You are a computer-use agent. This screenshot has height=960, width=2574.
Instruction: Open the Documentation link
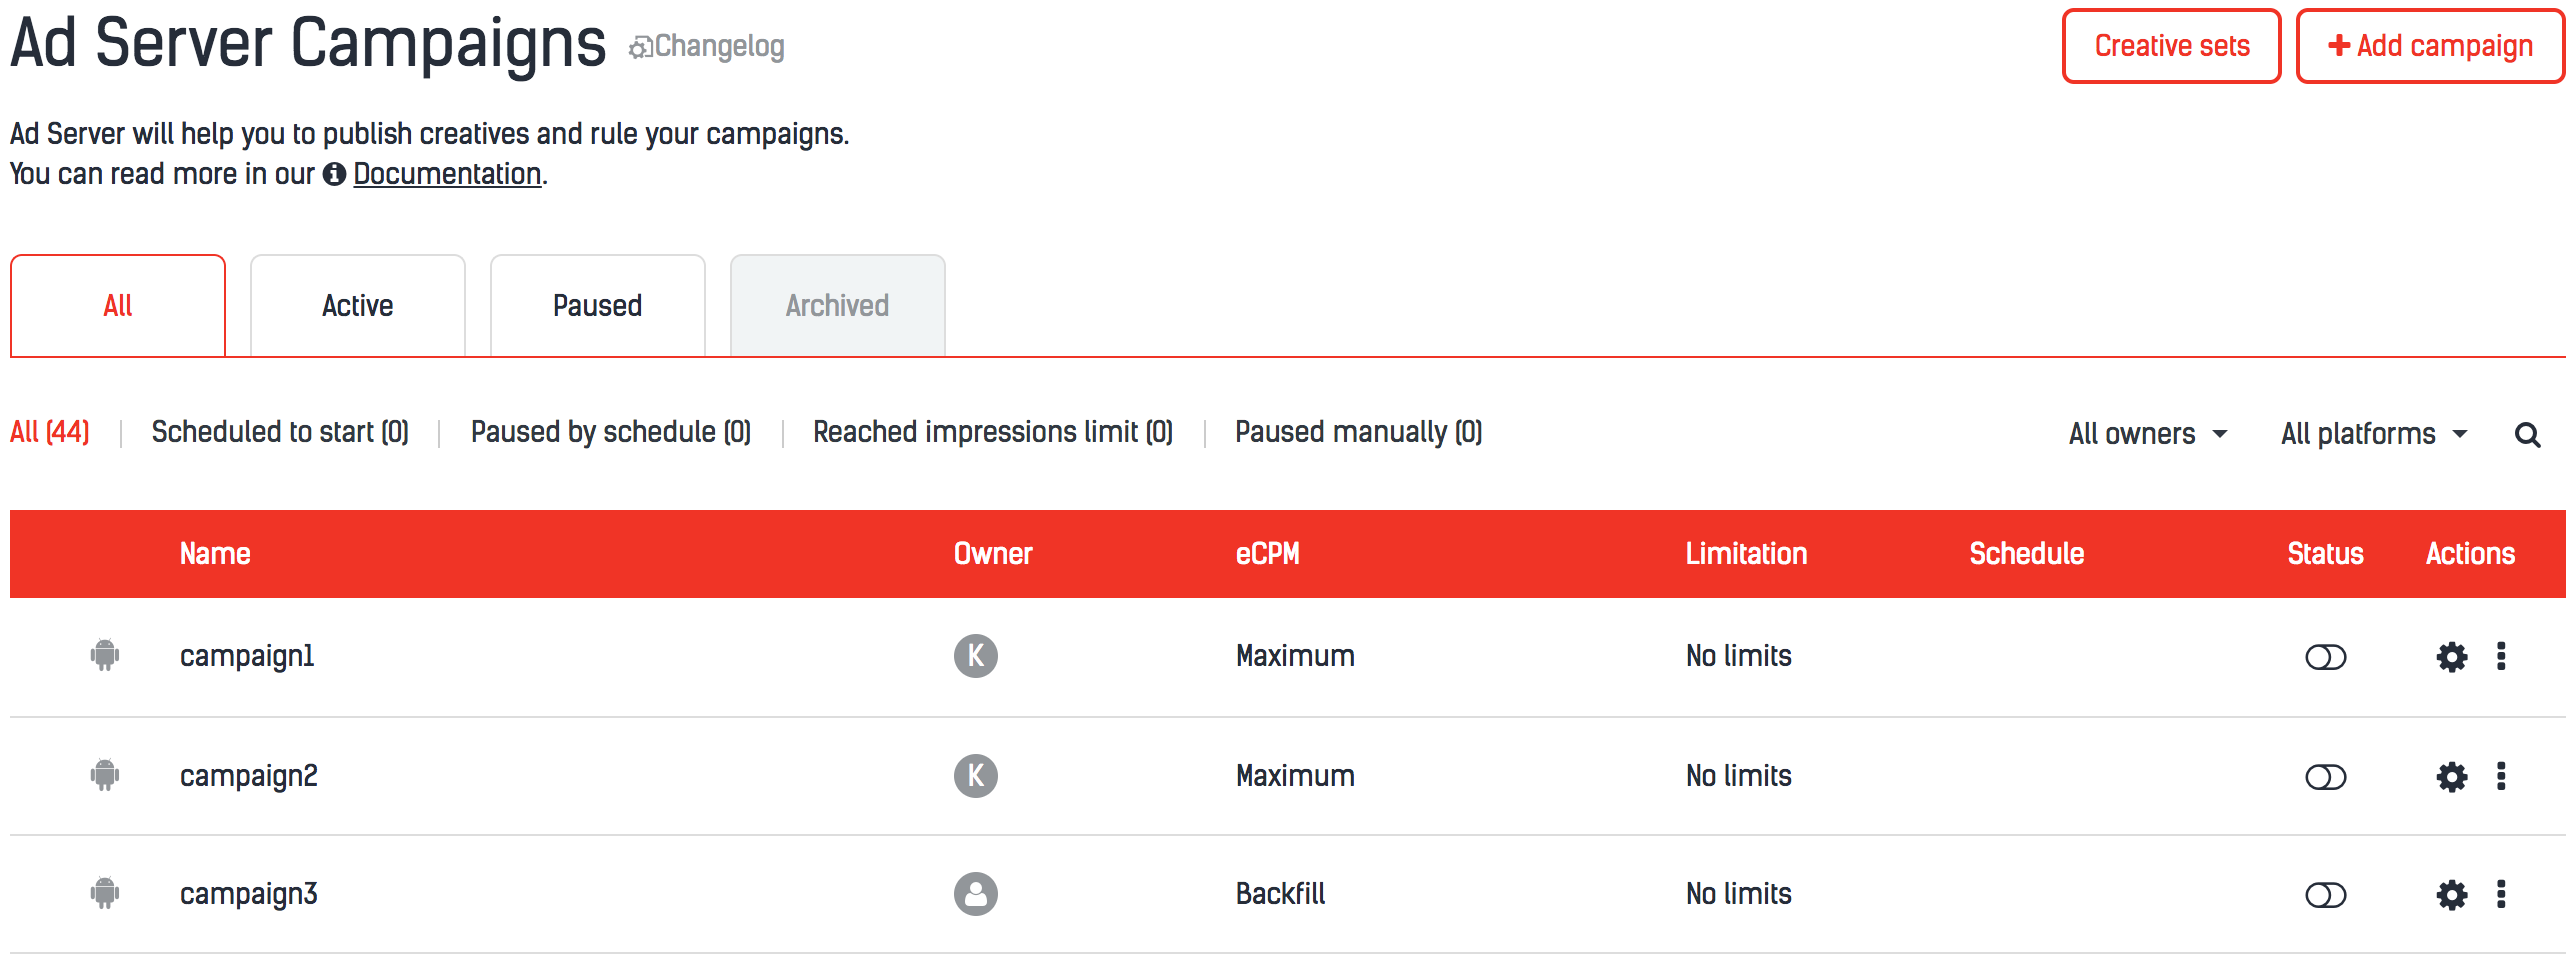pos(447,174)
